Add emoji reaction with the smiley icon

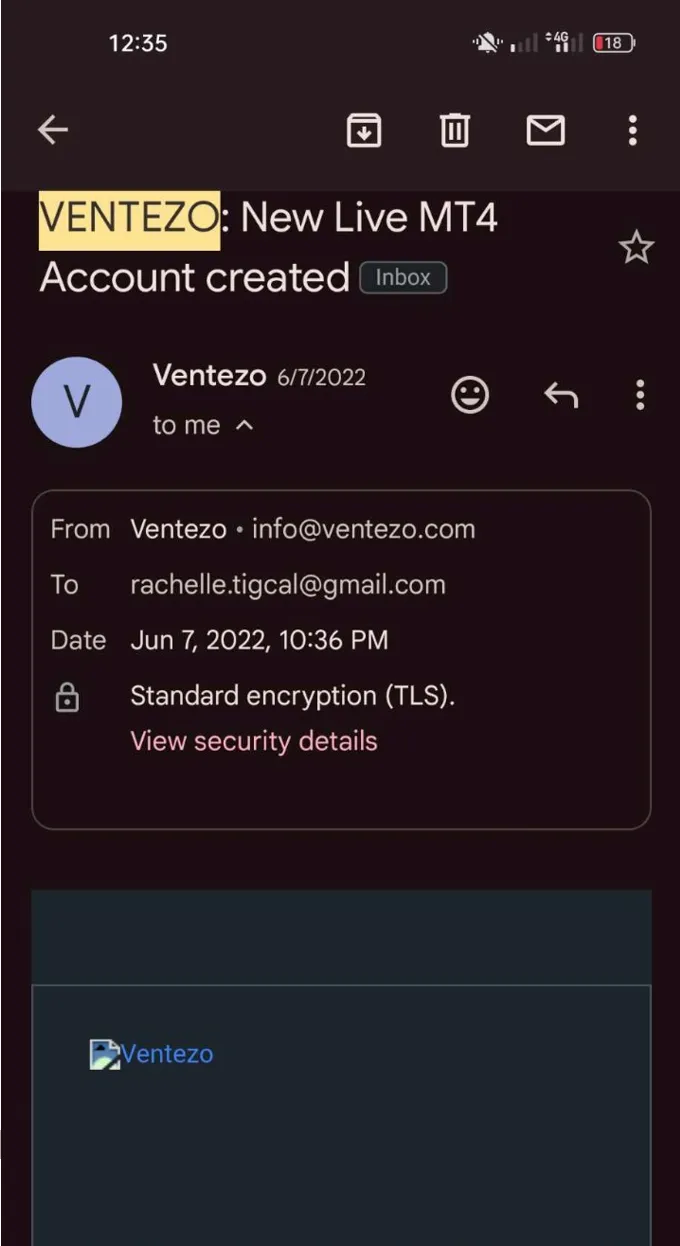[470, 395]
